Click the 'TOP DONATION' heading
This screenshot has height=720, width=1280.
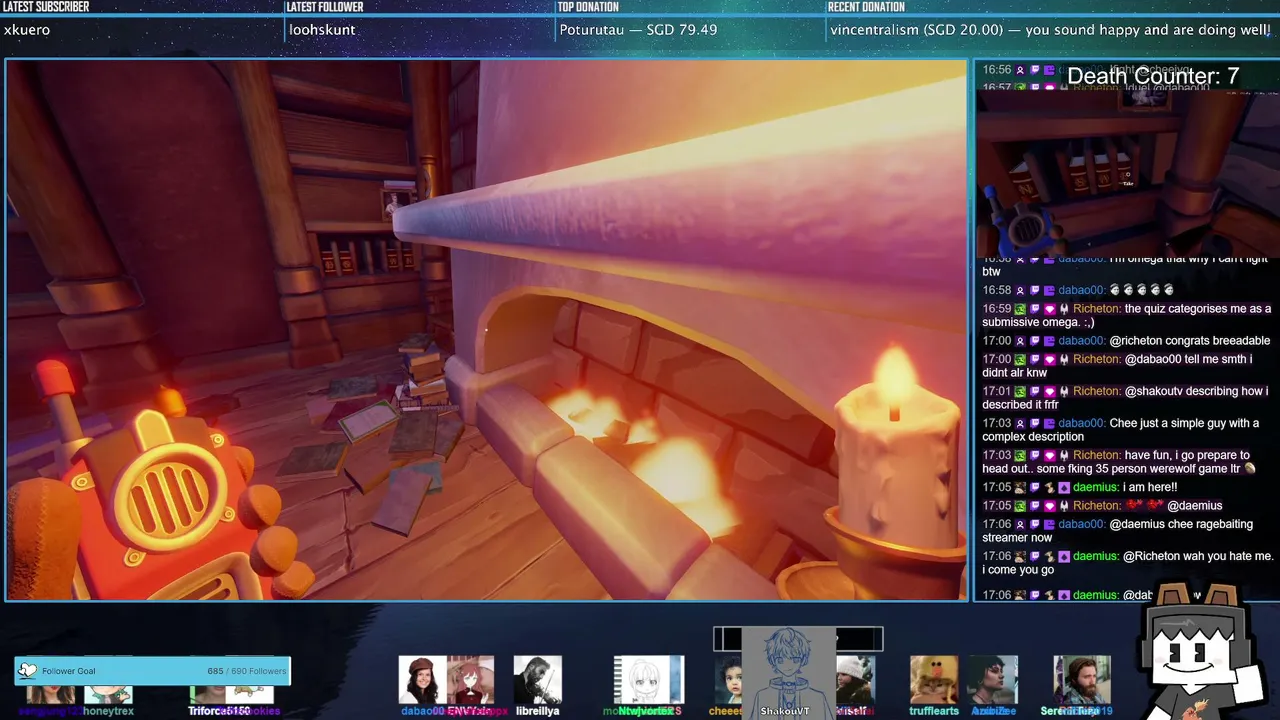pyautogui.click(x=588, y=7)
